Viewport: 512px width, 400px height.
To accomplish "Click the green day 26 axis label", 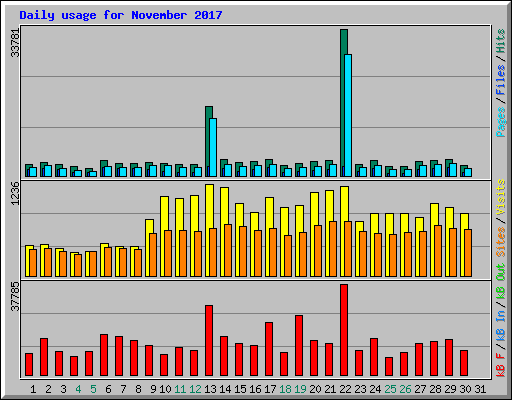I will click(405, 389).
